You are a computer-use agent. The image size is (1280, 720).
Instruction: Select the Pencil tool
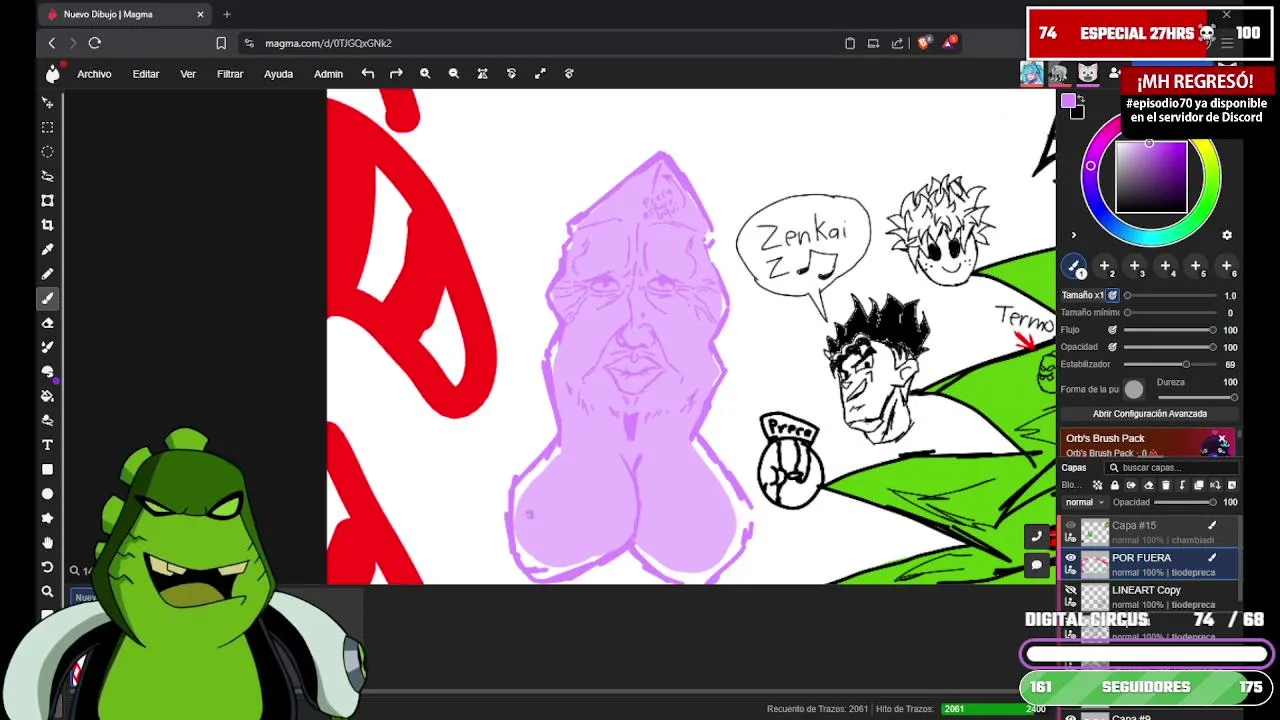click(x=47, y=274)
